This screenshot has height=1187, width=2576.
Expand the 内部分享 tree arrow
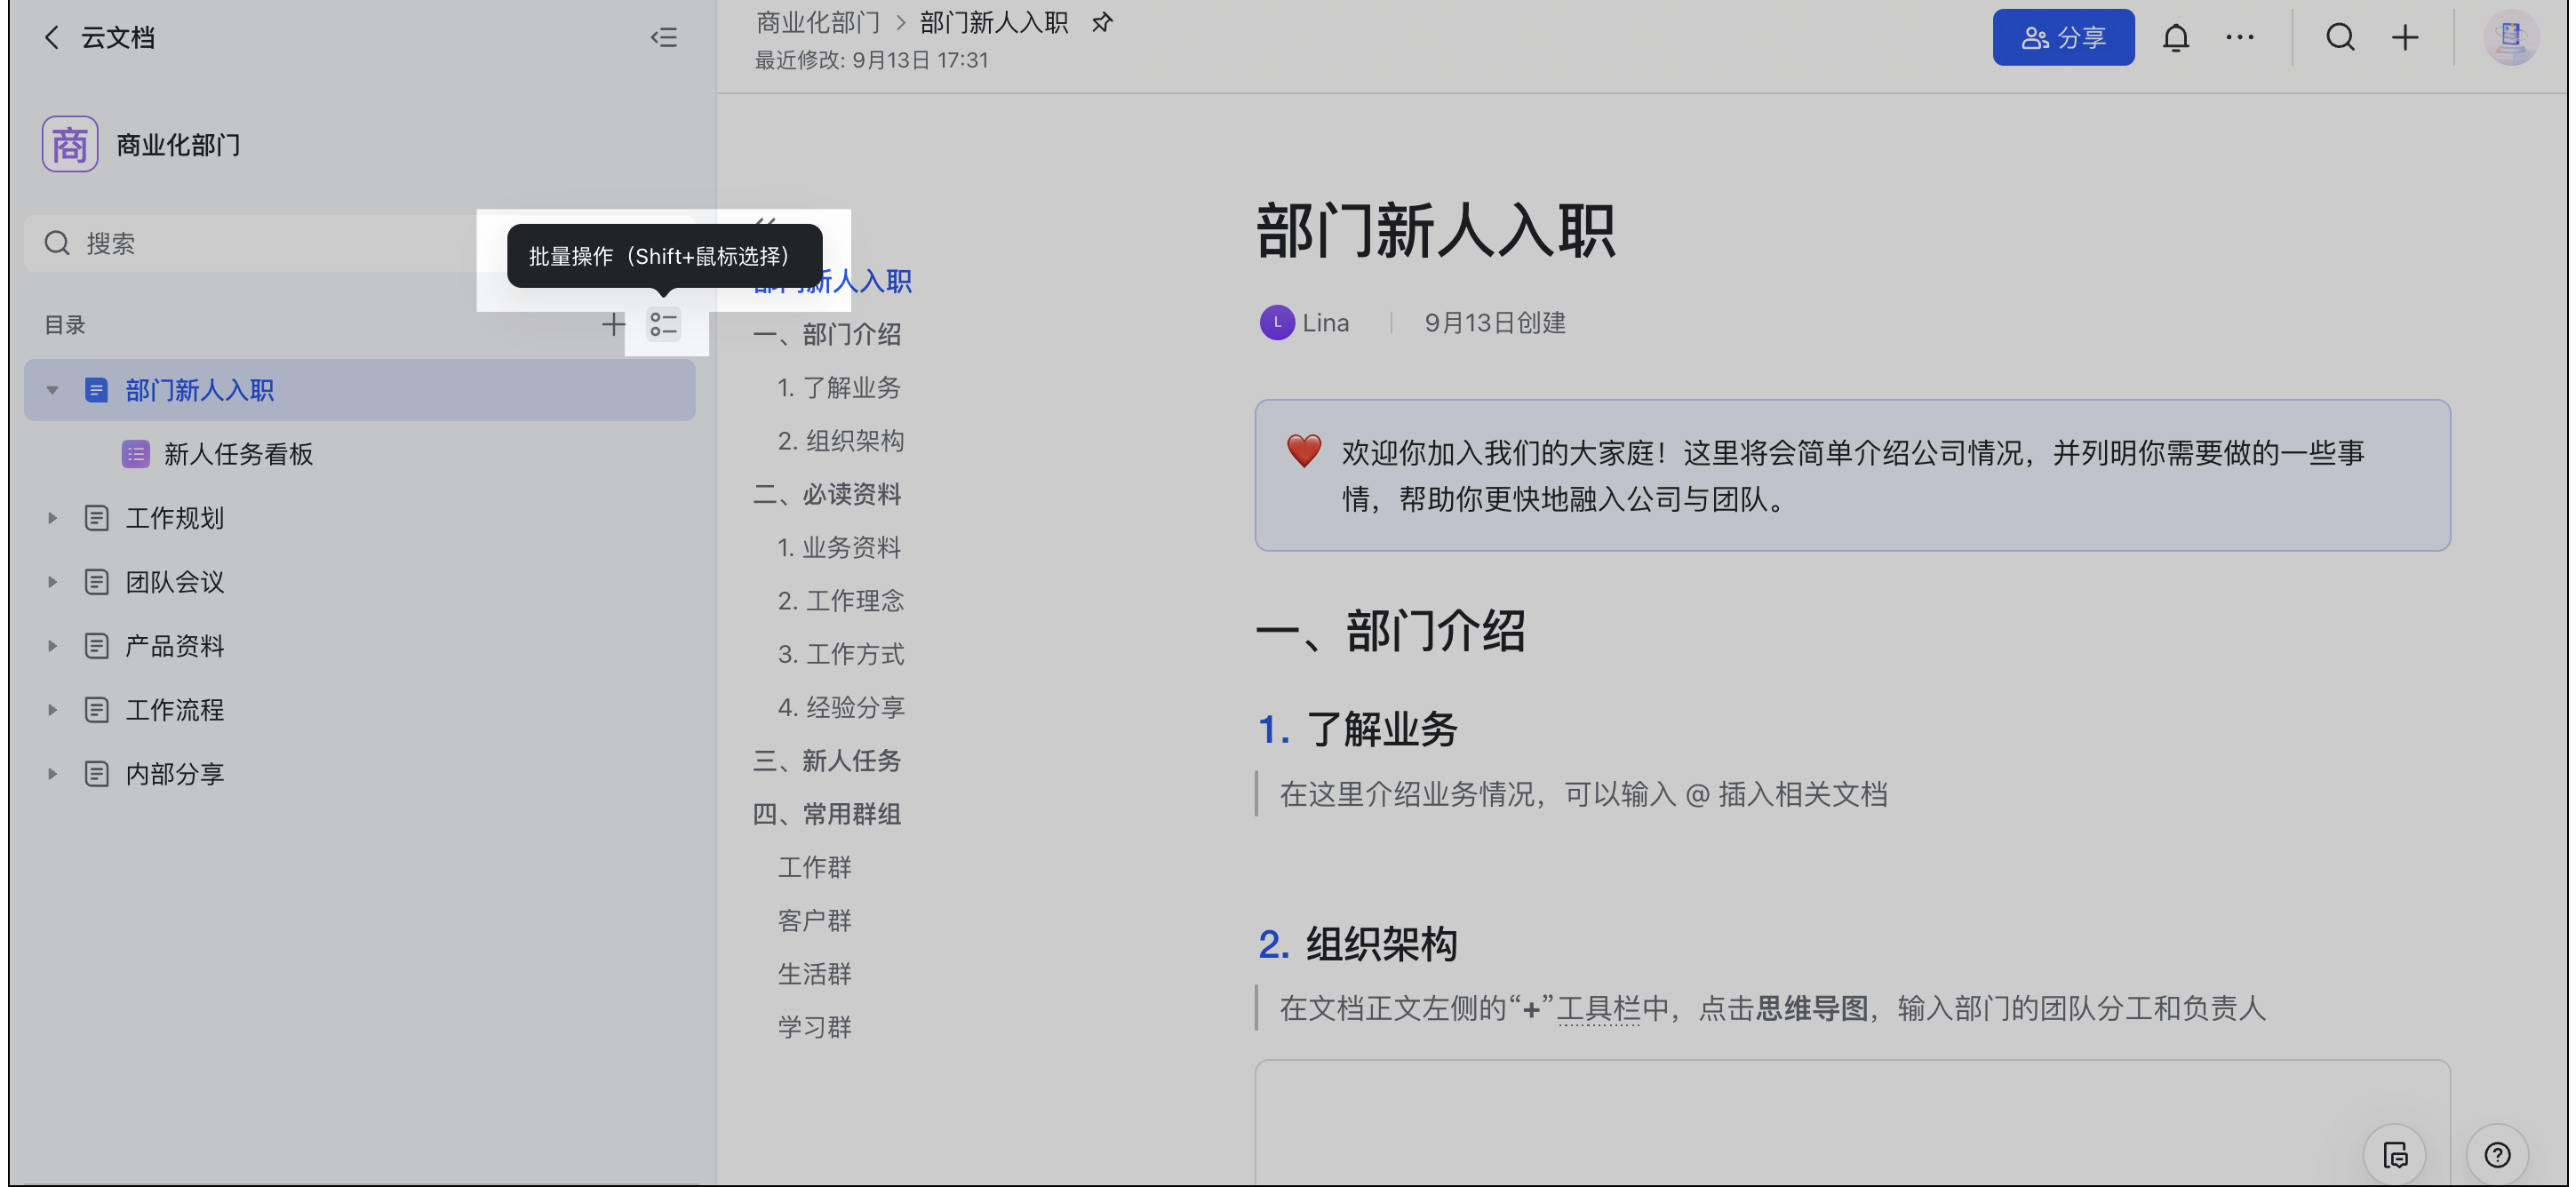click(52, 774)
